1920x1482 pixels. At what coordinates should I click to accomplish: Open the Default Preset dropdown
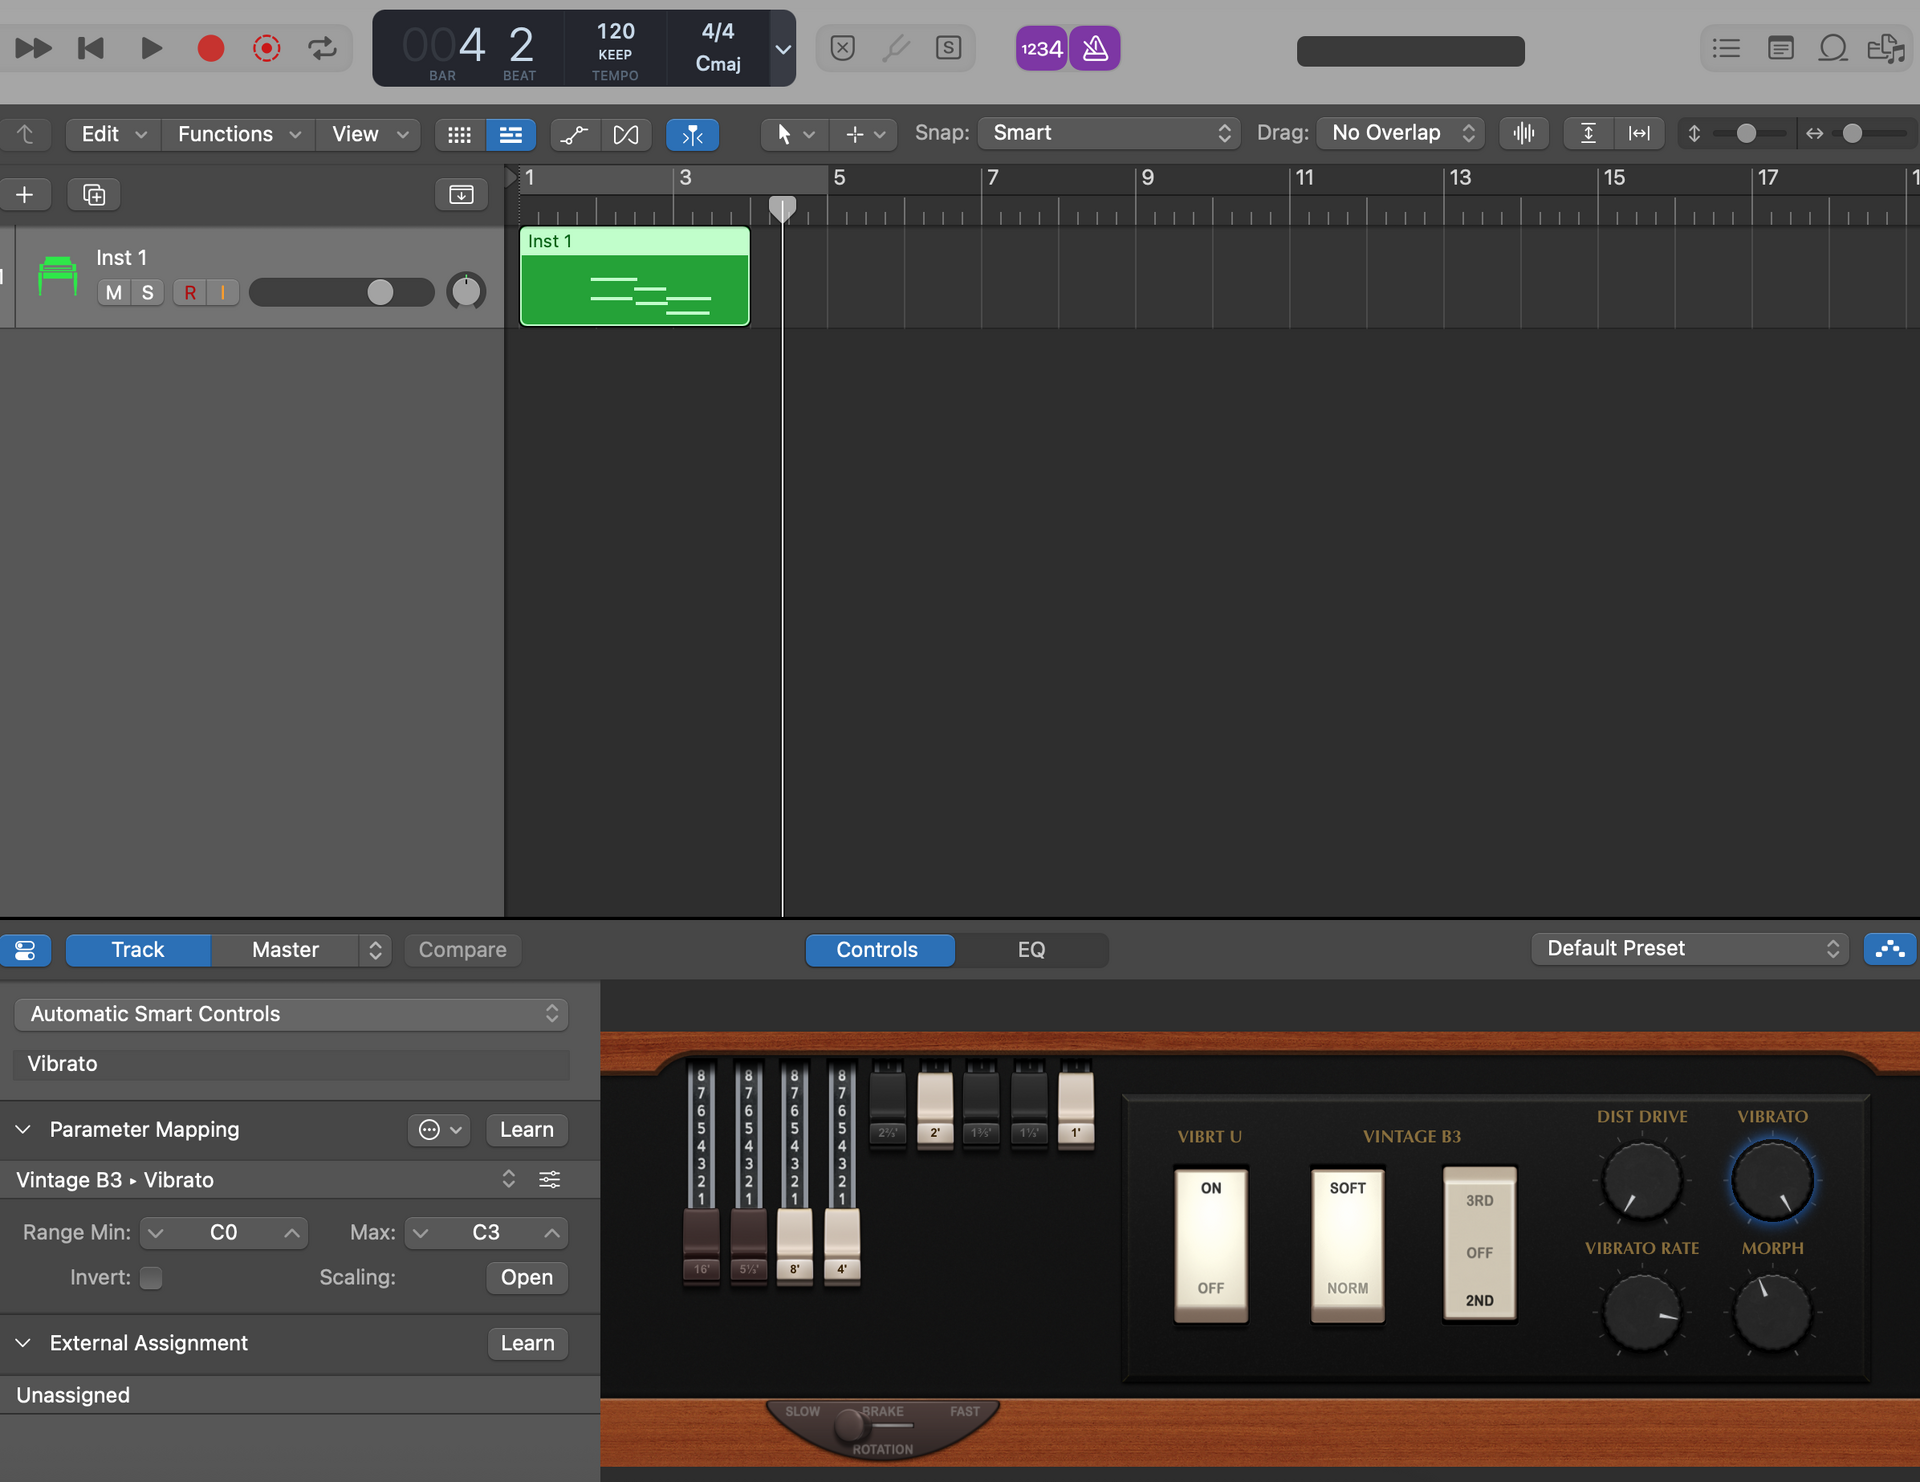click(1690, 948)
